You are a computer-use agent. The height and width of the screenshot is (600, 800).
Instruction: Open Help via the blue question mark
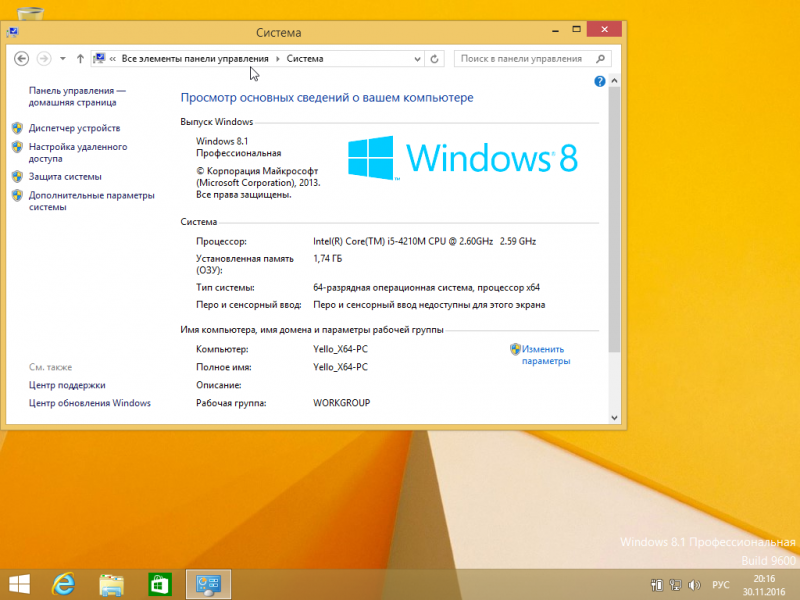(599, 81)
